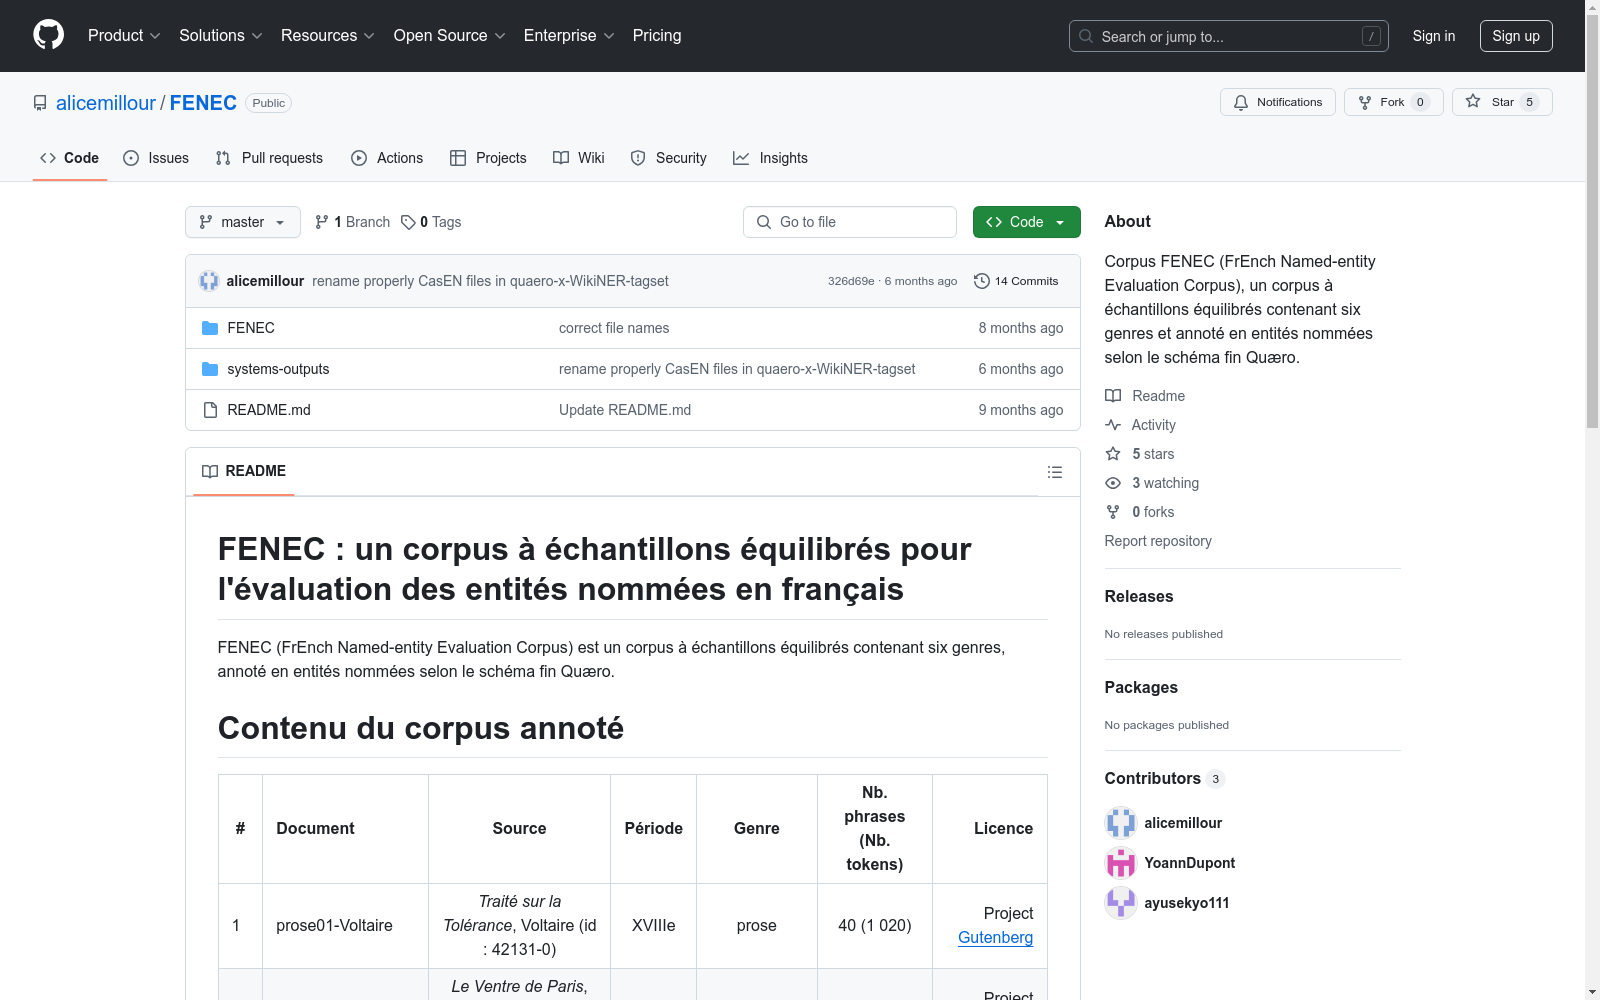Switch to the Actions tab
The image size is (1600, 1000).
point(387,158)
